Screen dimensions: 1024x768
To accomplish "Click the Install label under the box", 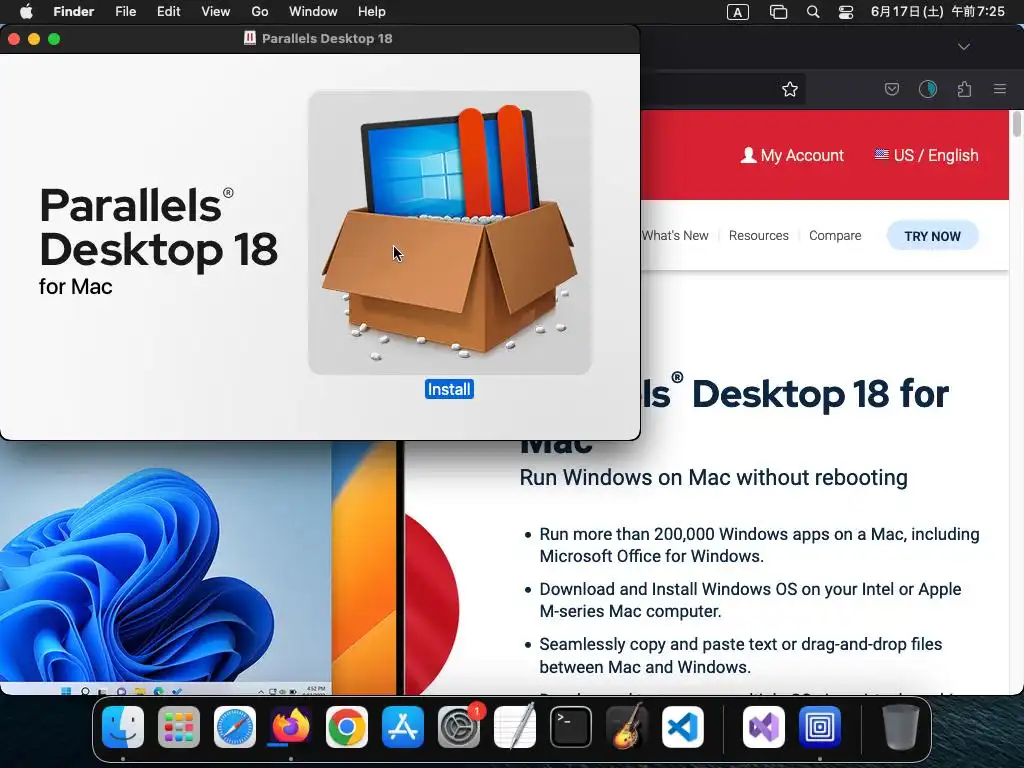I will 449,389.
